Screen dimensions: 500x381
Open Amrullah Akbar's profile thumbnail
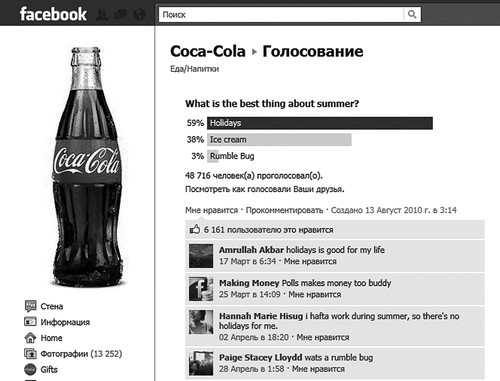pos(201,256)
